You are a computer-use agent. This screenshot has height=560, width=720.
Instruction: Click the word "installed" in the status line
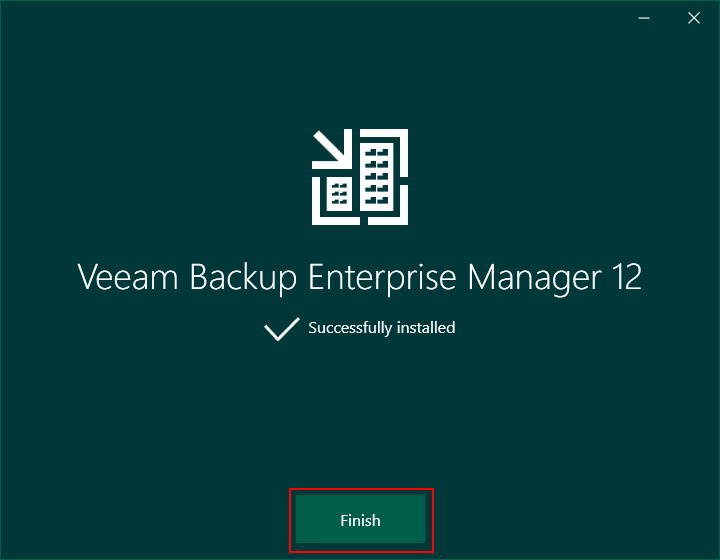pos(426,328)
